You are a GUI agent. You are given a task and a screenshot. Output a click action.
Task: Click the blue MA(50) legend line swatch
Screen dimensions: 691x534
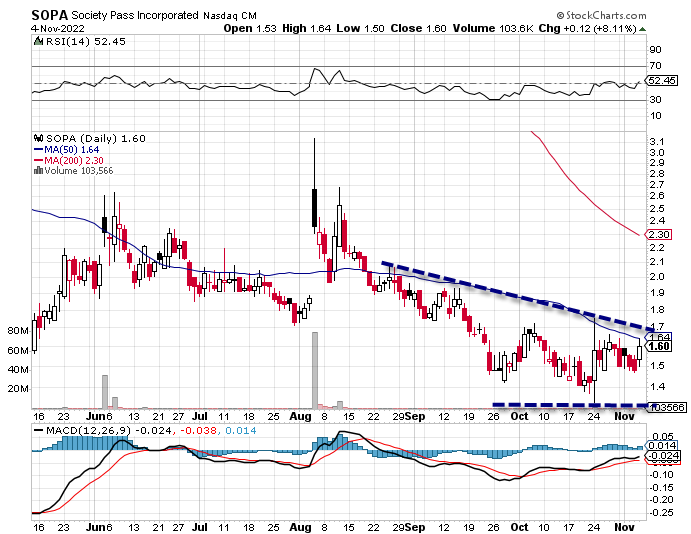click(x=38, y=150)
